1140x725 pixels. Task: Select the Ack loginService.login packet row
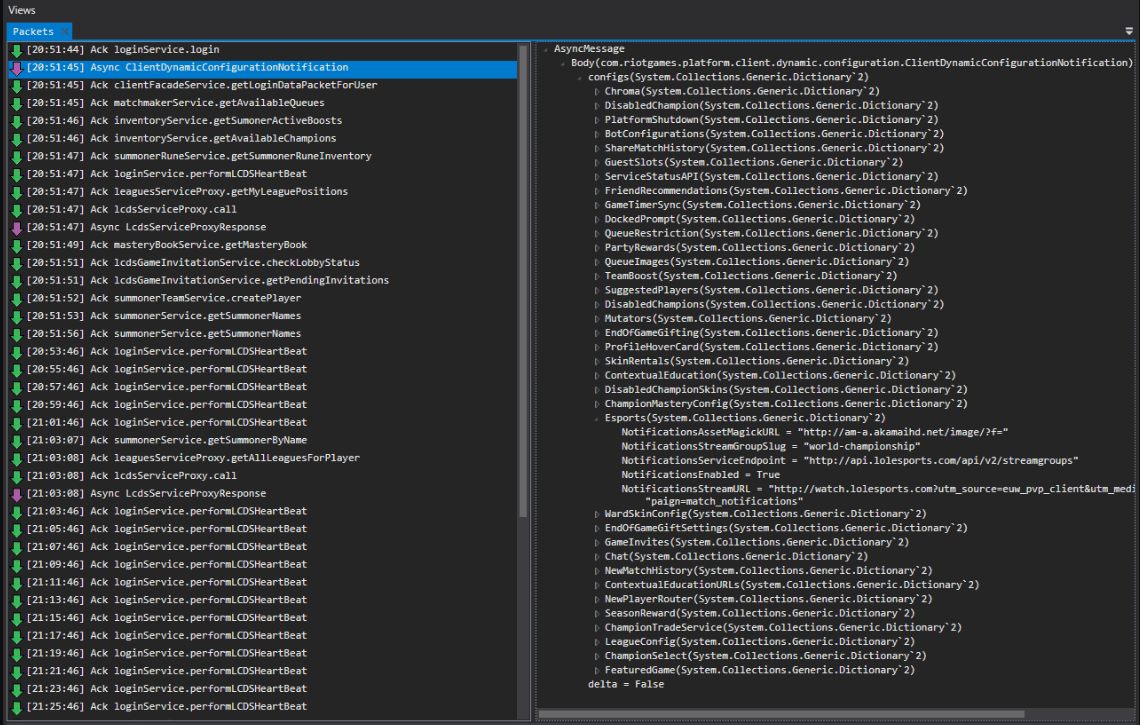(x=262, y=49)
